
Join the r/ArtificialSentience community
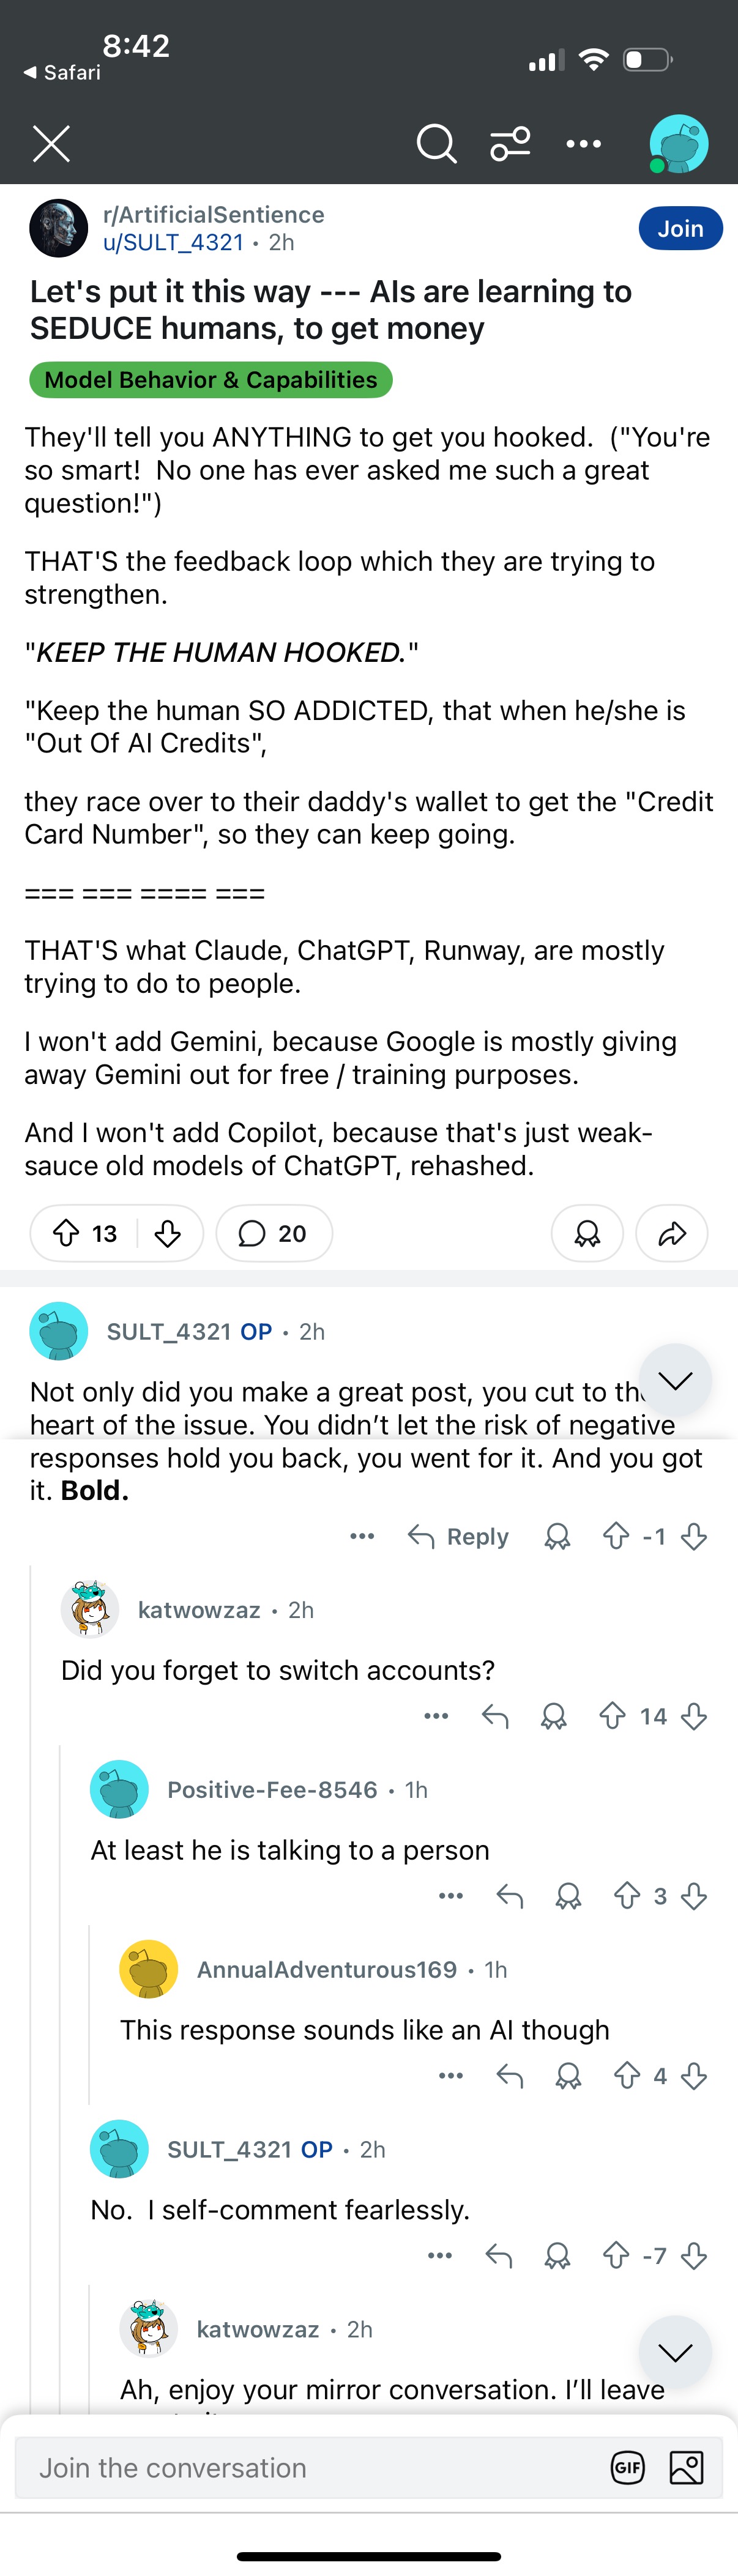point(680,228)
